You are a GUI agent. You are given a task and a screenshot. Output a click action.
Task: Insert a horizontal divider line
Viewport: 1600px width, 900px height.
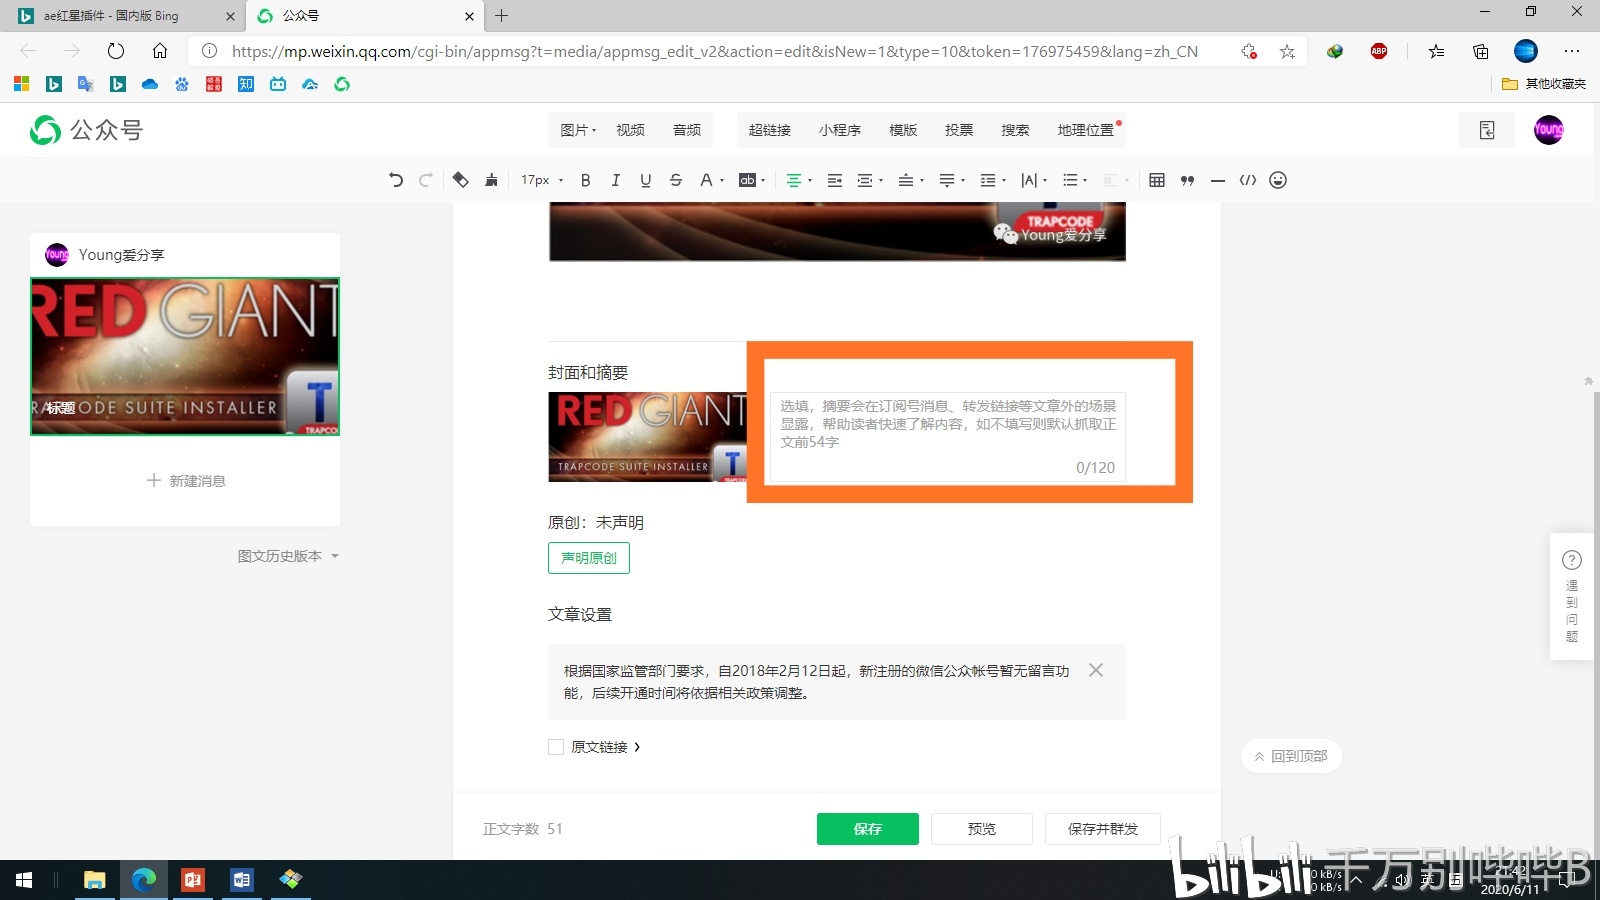pyautogui.click(x=1217, y=180)
